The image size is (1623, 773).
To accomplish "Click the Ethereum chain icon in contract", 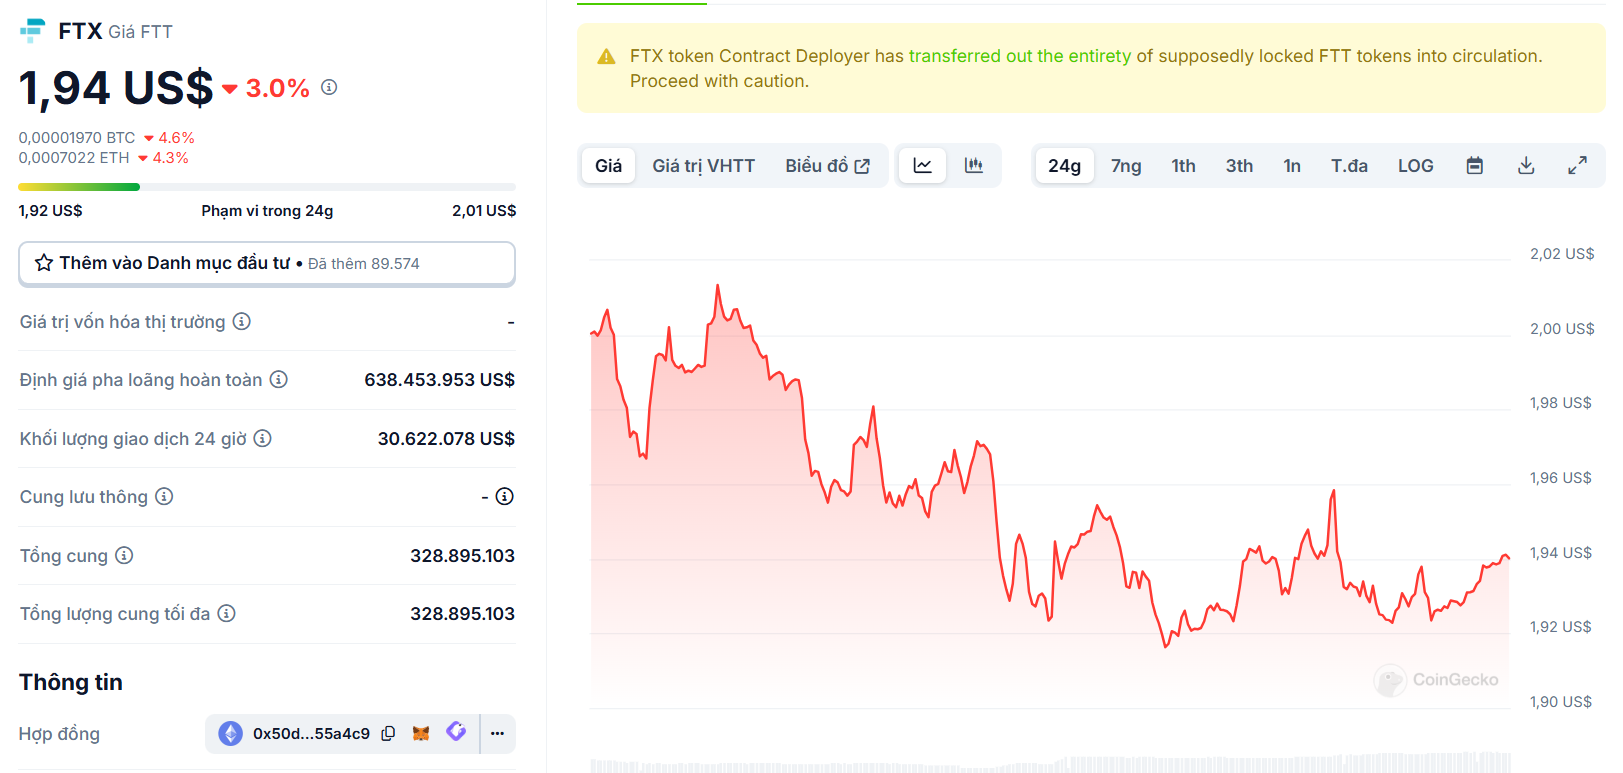I will click(231, 734).
